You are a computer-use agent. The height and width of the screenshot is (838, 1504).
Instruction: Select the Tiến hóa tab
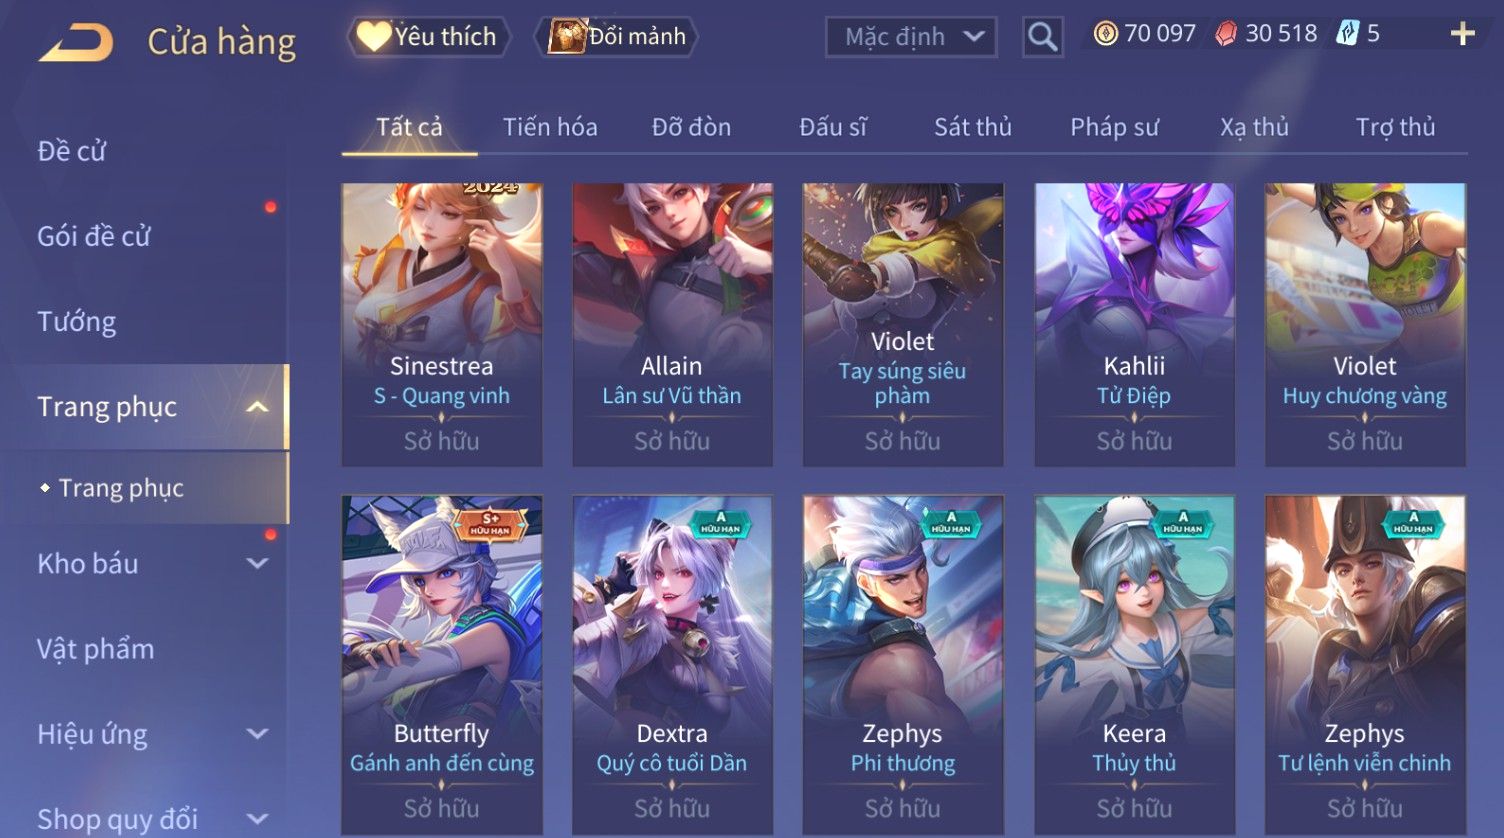point(550,127)
